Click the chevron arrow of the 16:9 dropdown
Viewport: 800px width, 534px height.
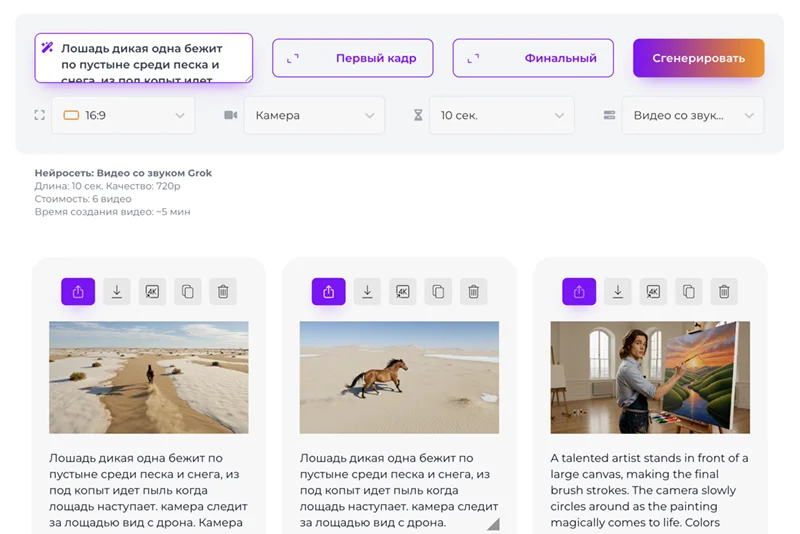(x=180, y=116)
